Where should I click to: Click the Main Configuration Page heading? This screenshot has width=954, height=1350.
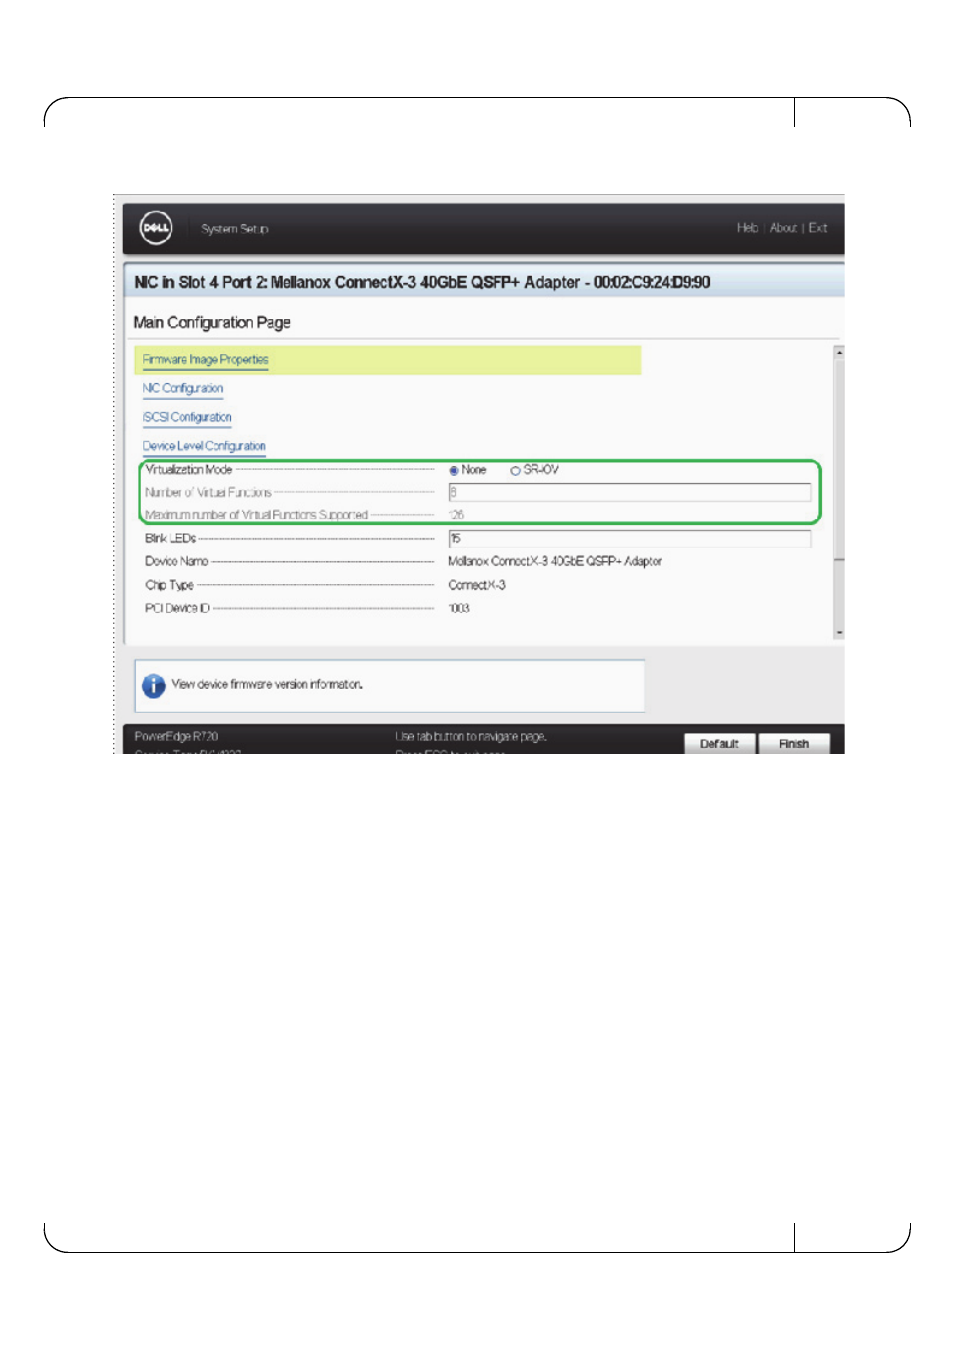click(212, 322)
